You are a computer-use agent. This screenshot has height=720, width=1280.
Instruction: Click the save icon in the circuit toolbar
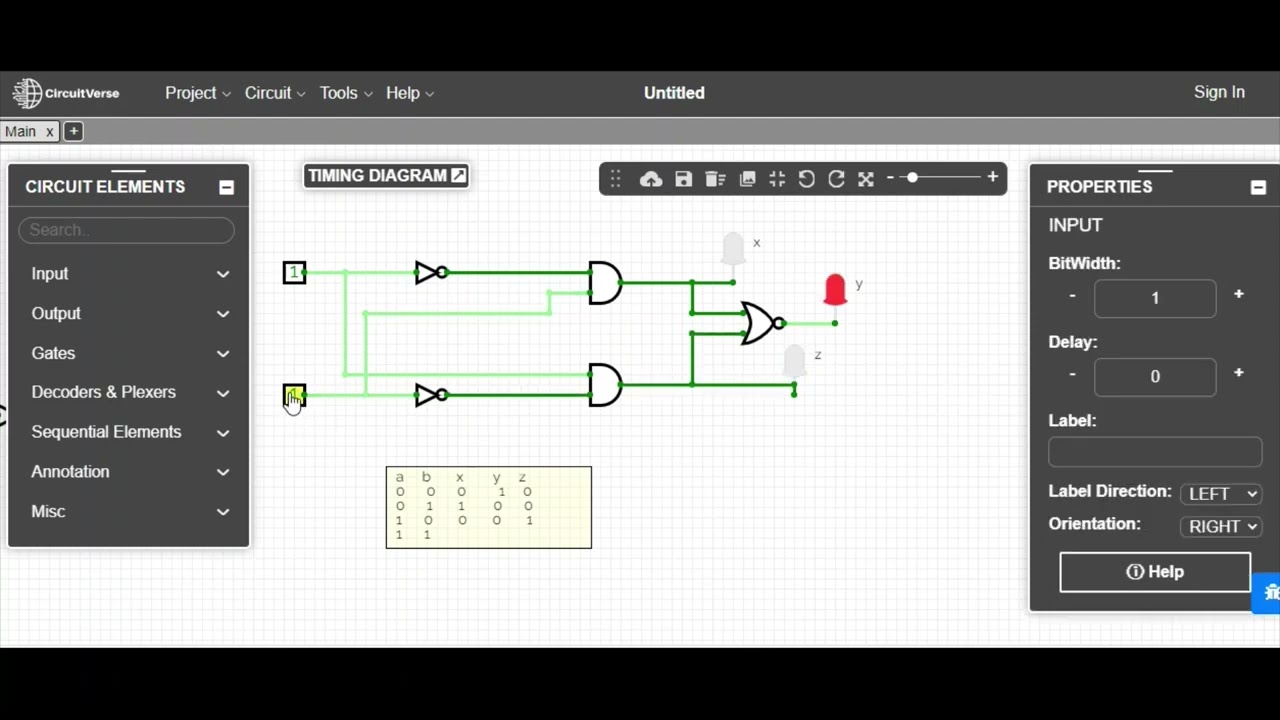pos(683,178)
